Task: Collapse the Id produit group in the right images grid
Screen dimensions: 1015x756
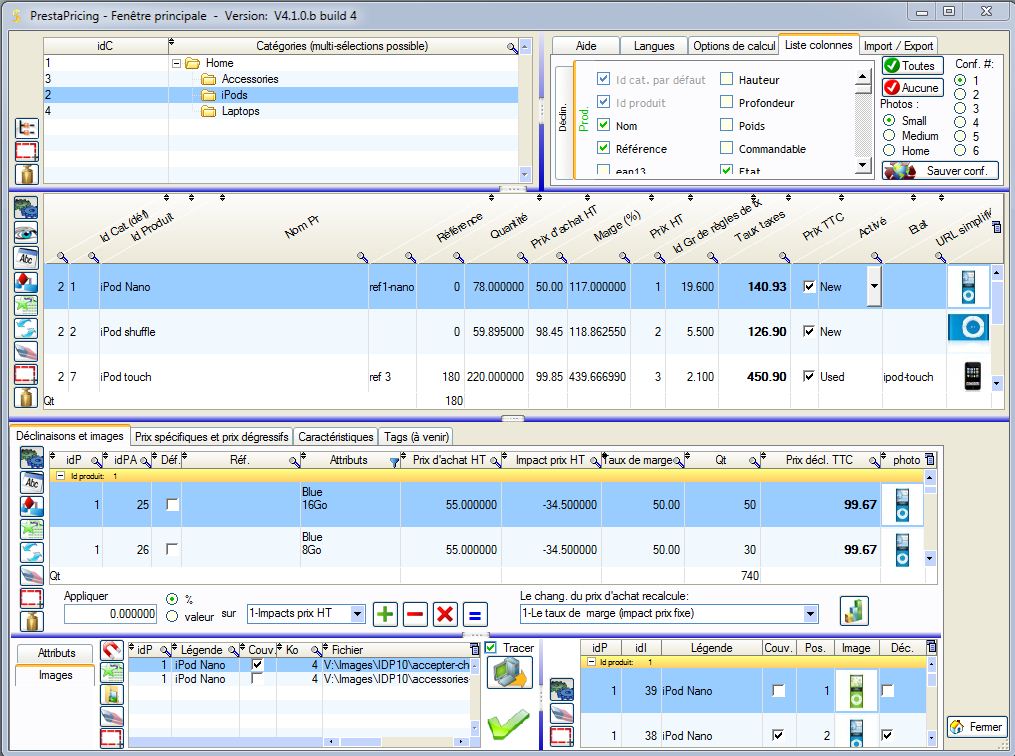Action: pos(591,662)
